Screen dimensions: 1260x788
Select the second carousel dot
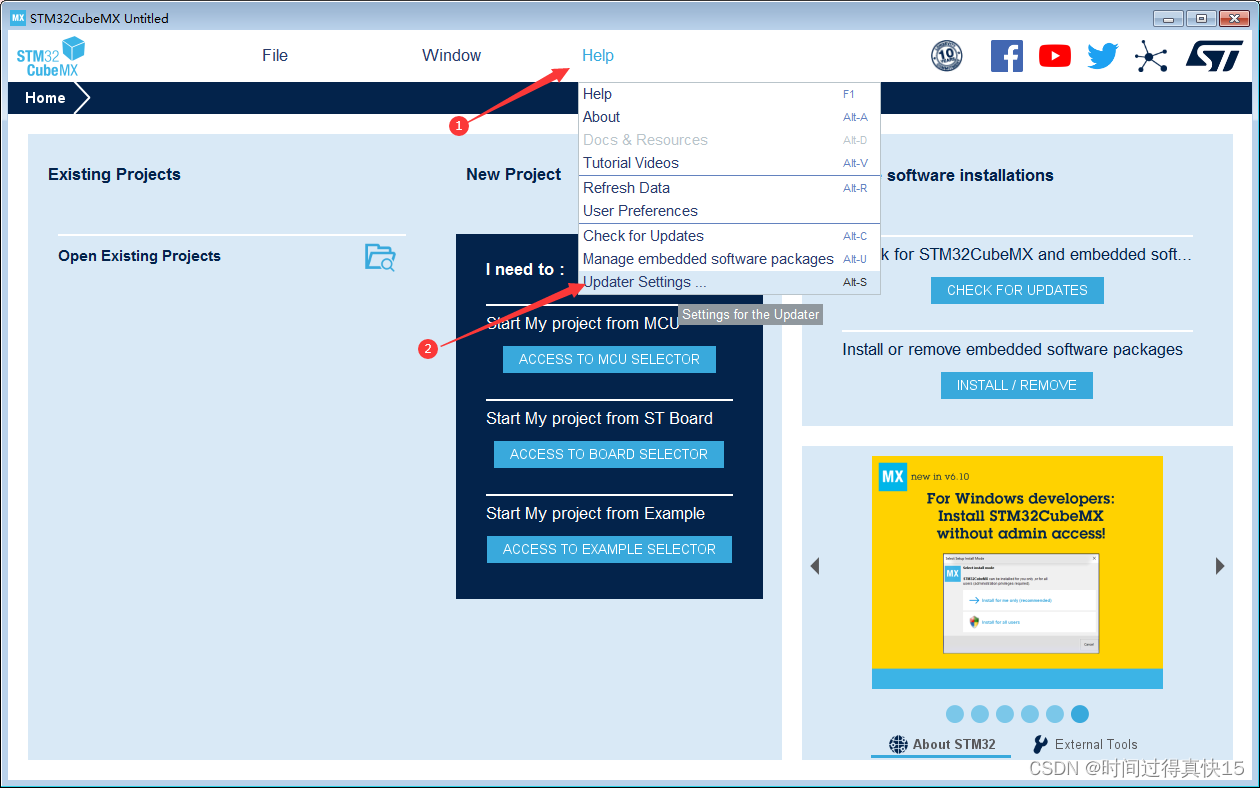point(980,714)
